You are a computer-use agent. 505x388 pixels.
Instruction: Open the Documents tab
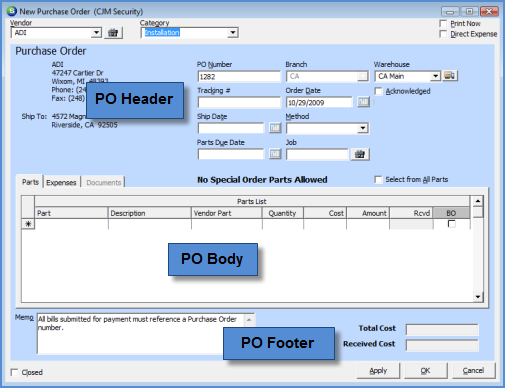click(104, 182)
